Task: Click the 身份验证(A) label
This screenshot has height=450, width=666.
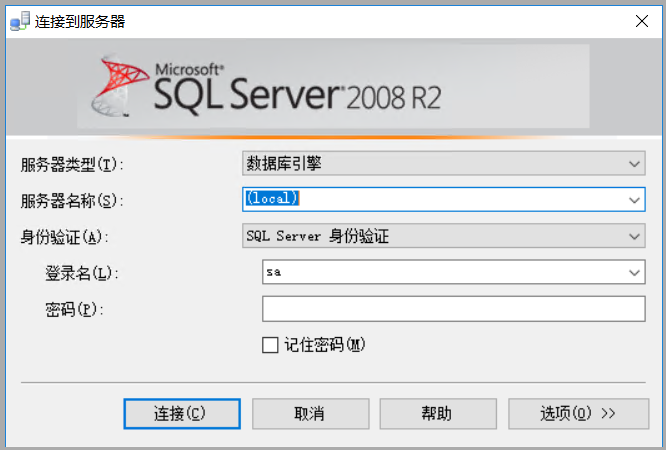Action: 64,237
